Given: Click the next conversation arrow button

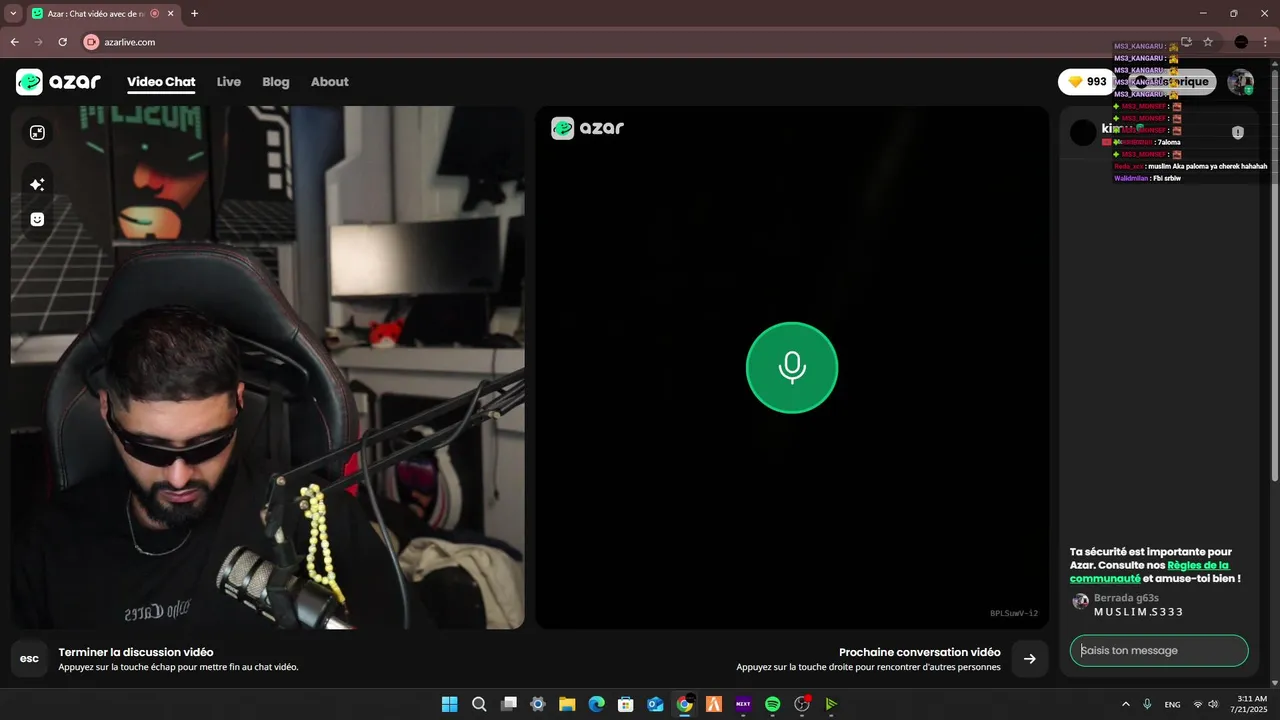Looking at the screenshot, I should 1030,658.
